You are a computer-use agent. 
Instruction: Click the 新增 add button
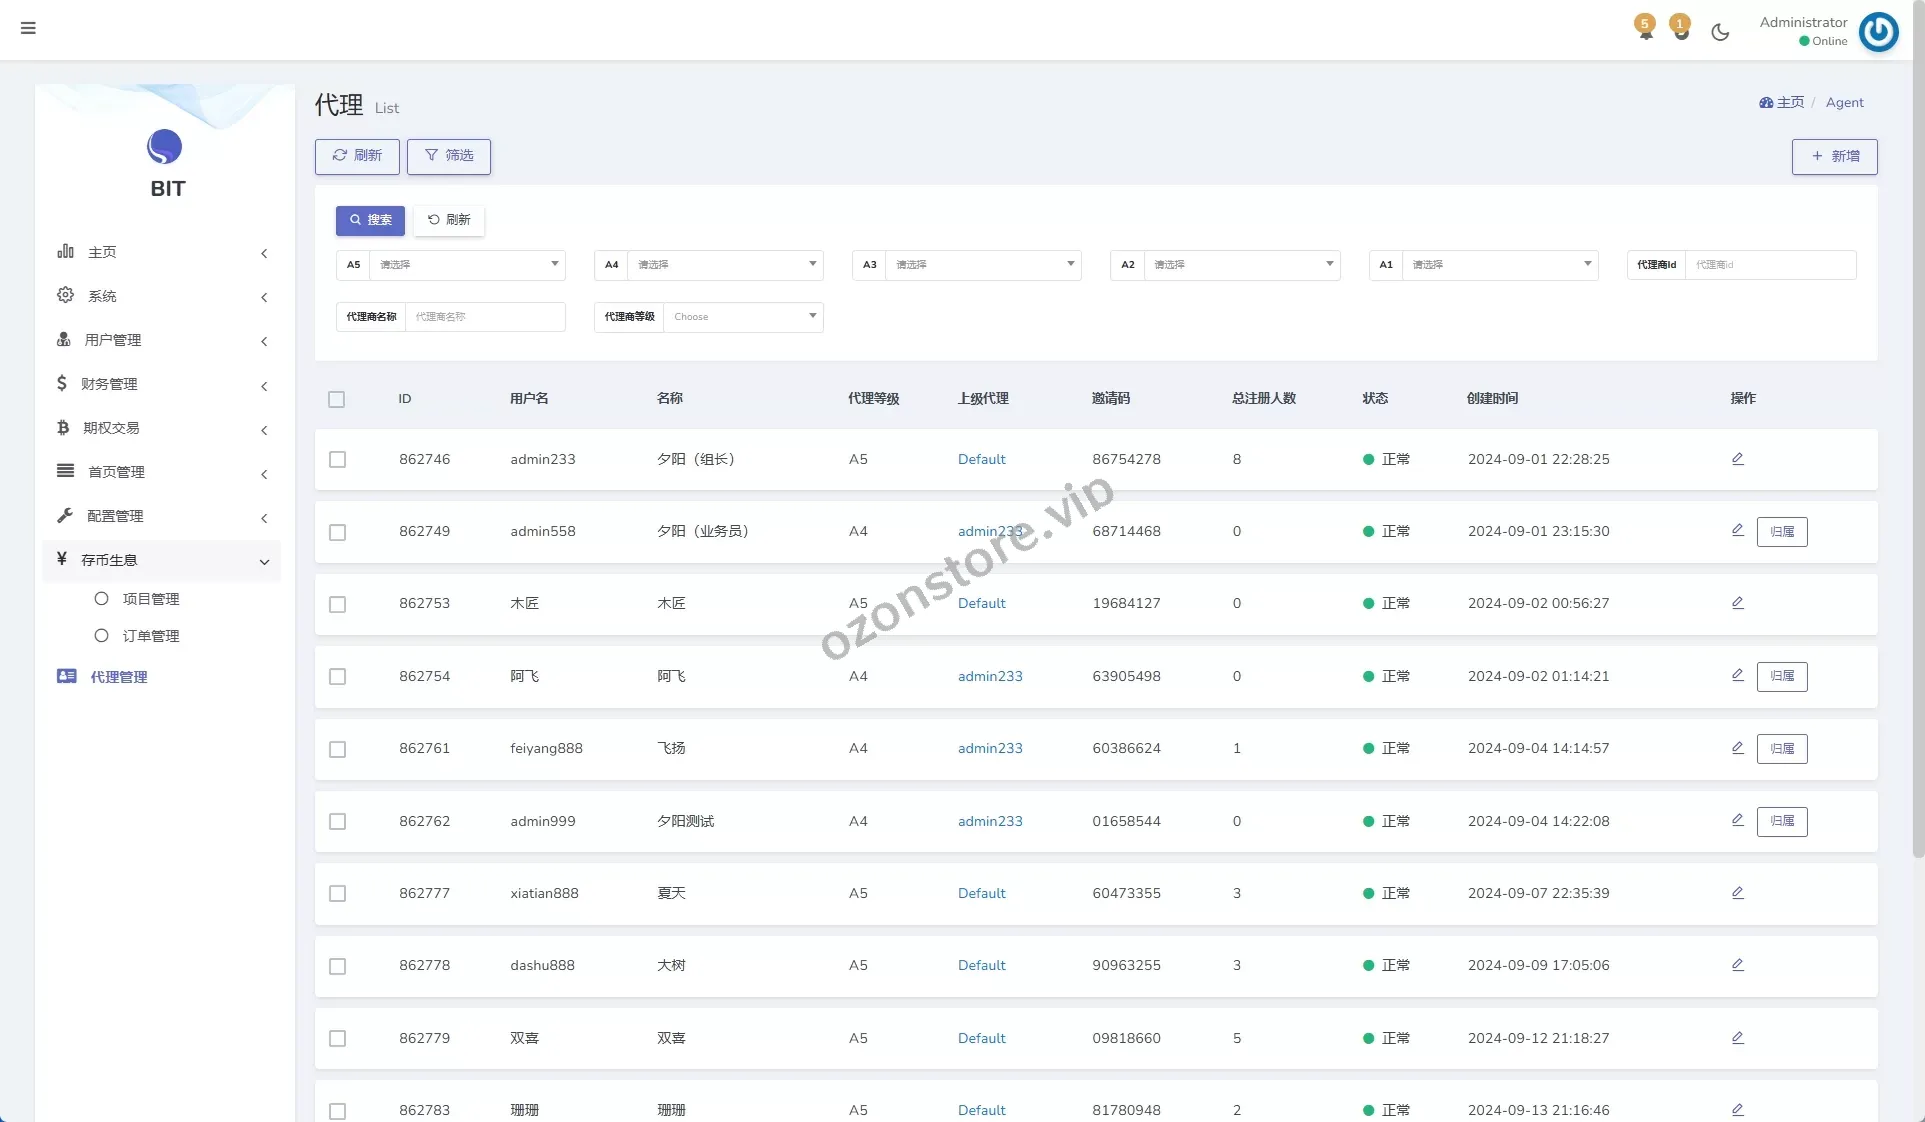coord(1834,156)
